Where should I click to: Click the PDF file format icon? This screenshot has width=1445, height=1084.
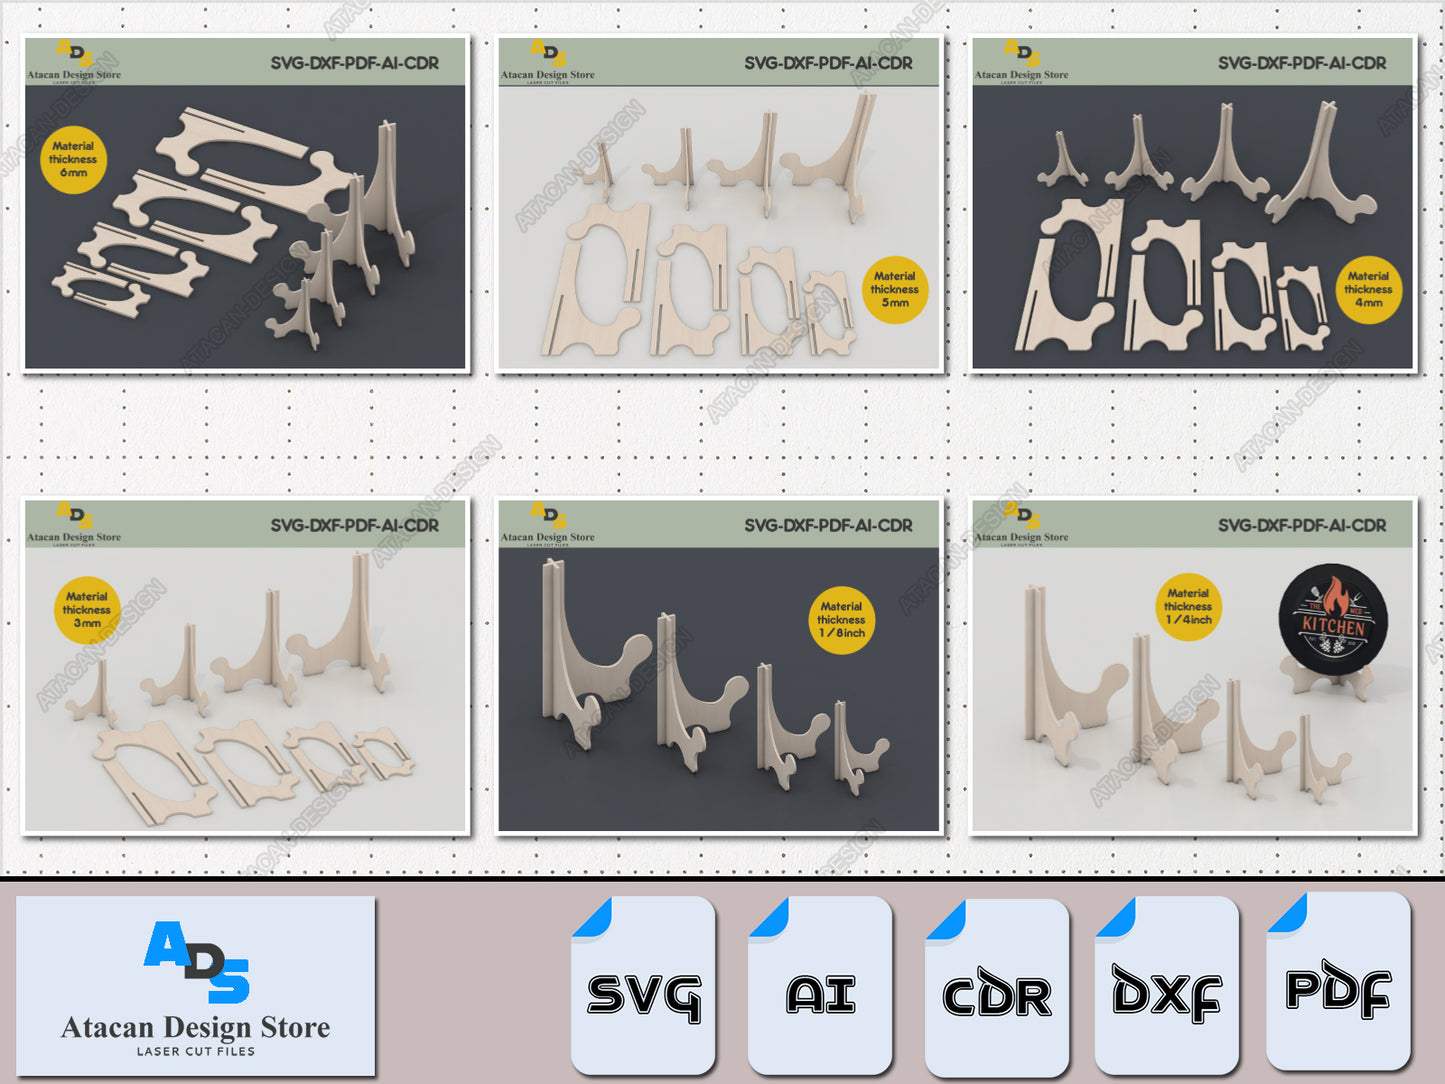pyautogui.click(x=1338, y=984)
